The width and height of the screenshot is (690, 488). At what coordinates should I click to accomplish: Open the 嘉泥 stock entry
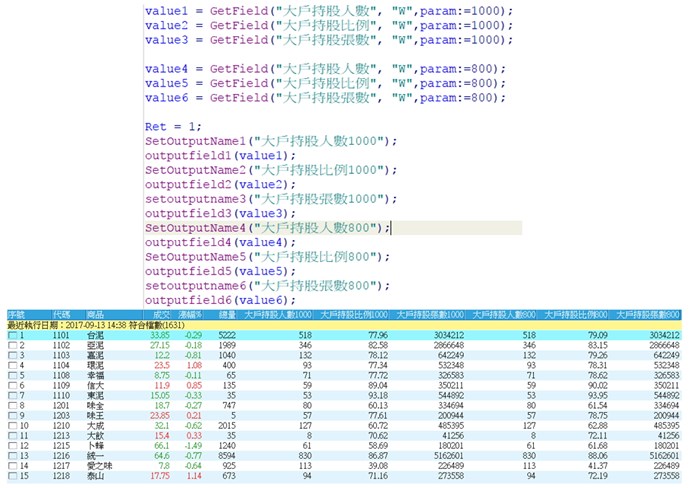(x=96, y=354)
